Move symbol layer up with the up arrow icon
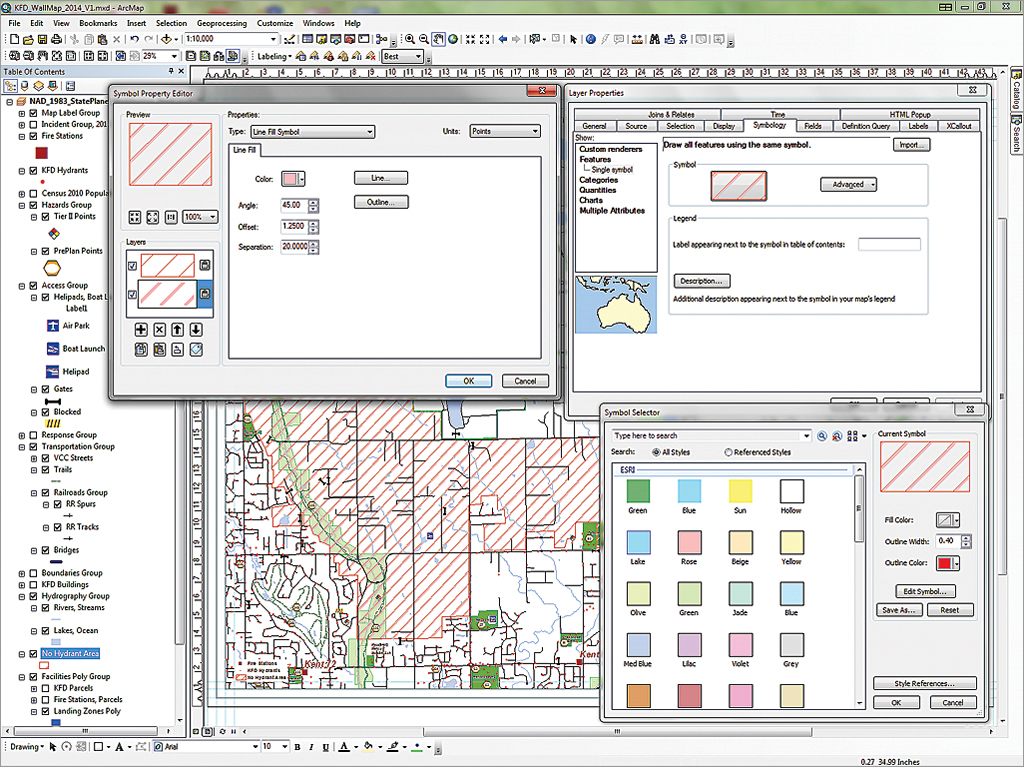This screenshot has width=1024, height=767. 177,329
